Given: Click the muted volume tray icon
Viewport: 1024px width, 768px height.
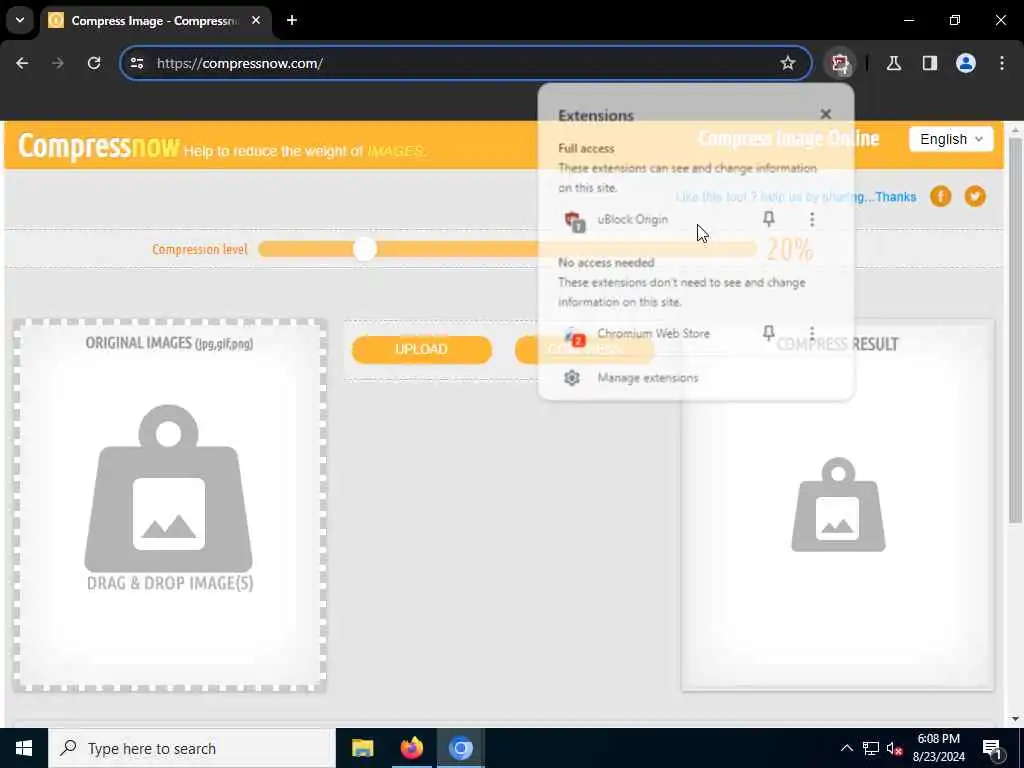Looking at the screenshot, I should (894, 748).
